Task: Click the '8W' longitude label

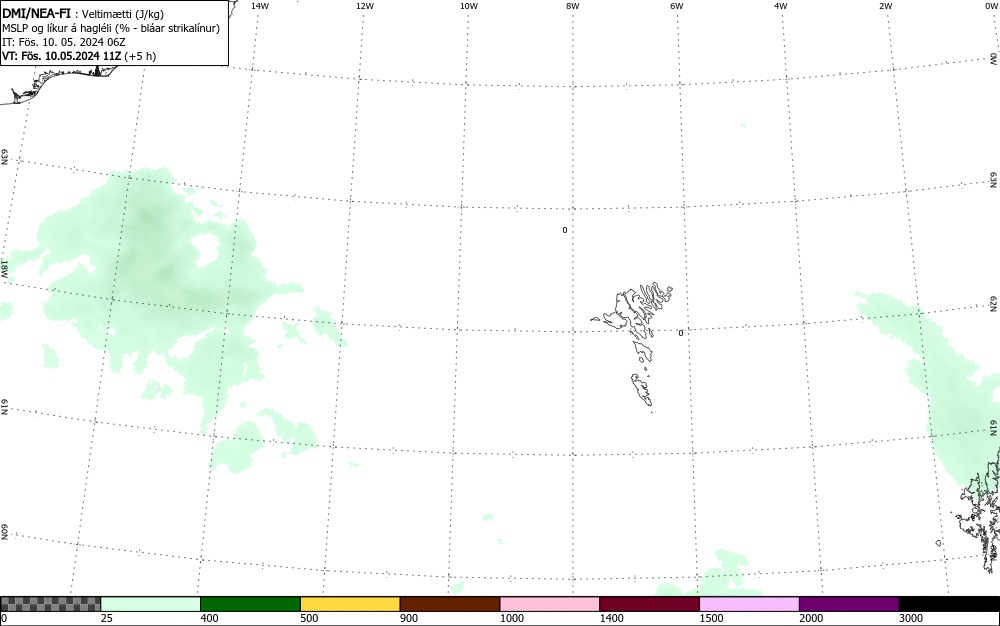Action: (573, 6)
